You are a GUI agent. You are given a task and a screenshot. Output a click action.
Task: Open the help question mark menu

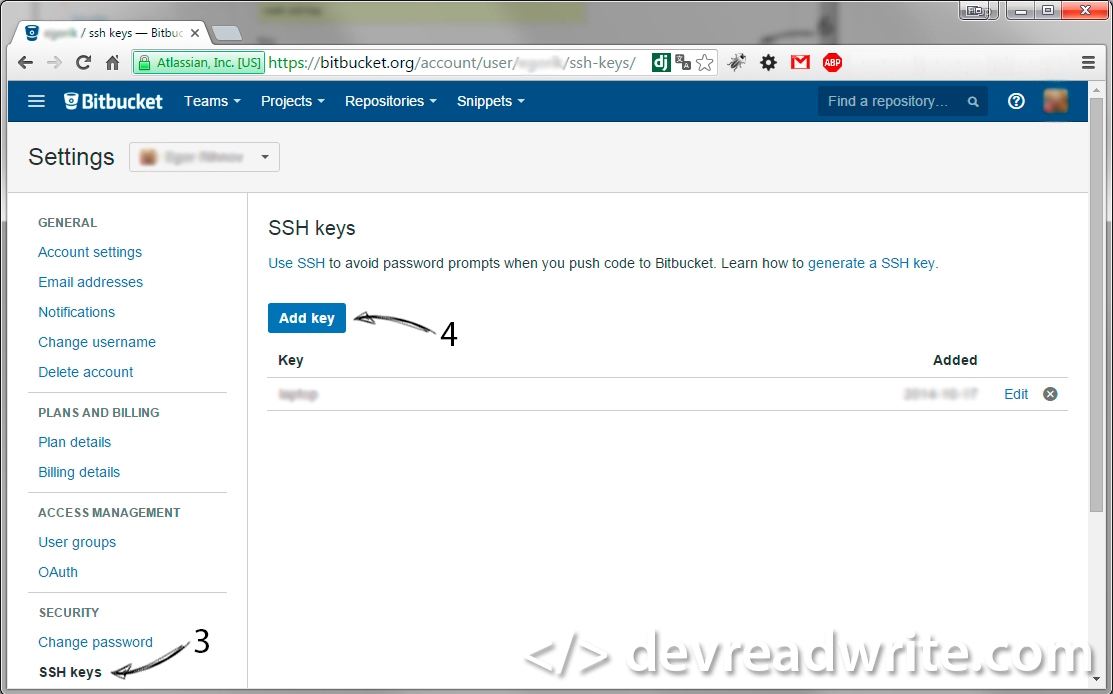click(1016, 101)
